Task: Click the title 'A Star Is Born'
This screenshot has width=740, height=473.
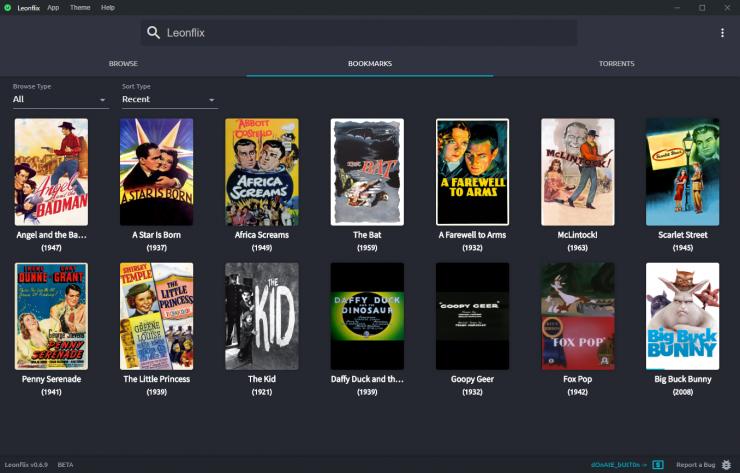Action: pos(156,235)
